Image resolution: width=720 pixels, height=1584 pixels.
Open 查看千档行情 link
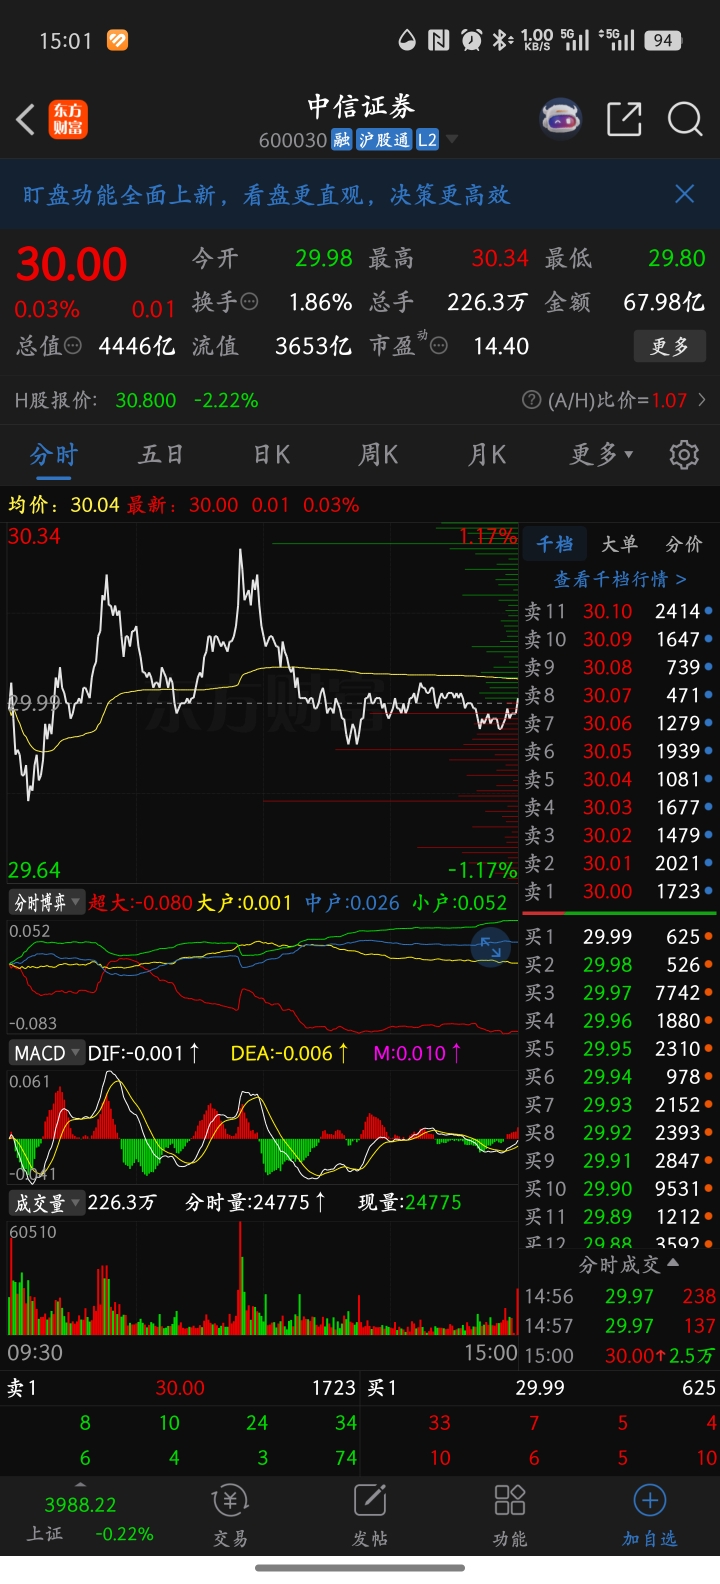coord(620,579)
